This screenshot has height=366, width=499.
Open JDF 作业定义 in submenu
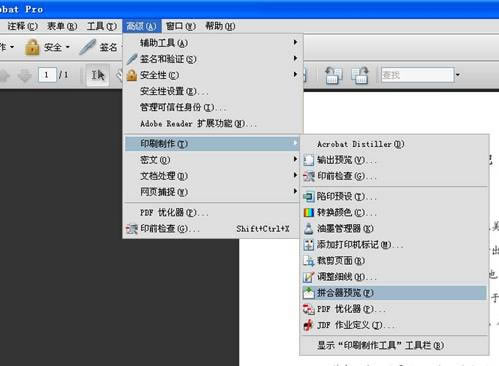coord(394,325)
